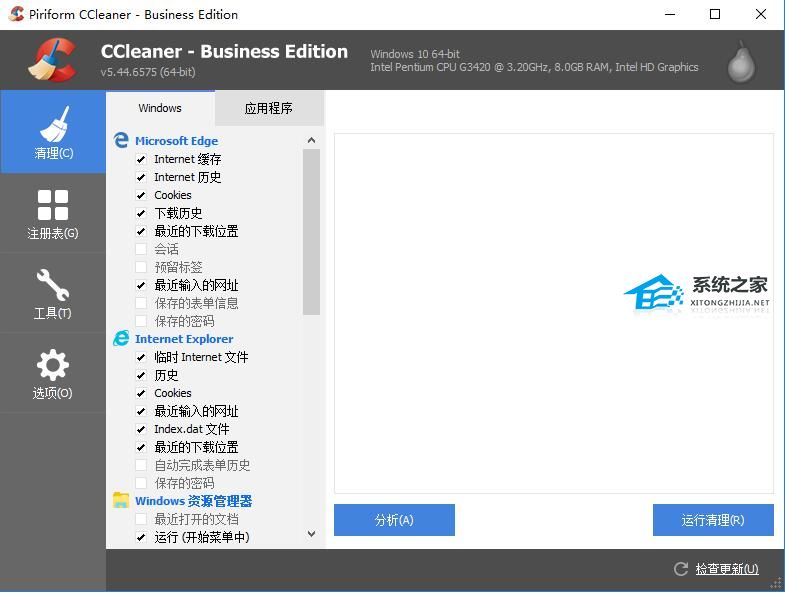Click the CCleaner logo in the header

(52, 60)
